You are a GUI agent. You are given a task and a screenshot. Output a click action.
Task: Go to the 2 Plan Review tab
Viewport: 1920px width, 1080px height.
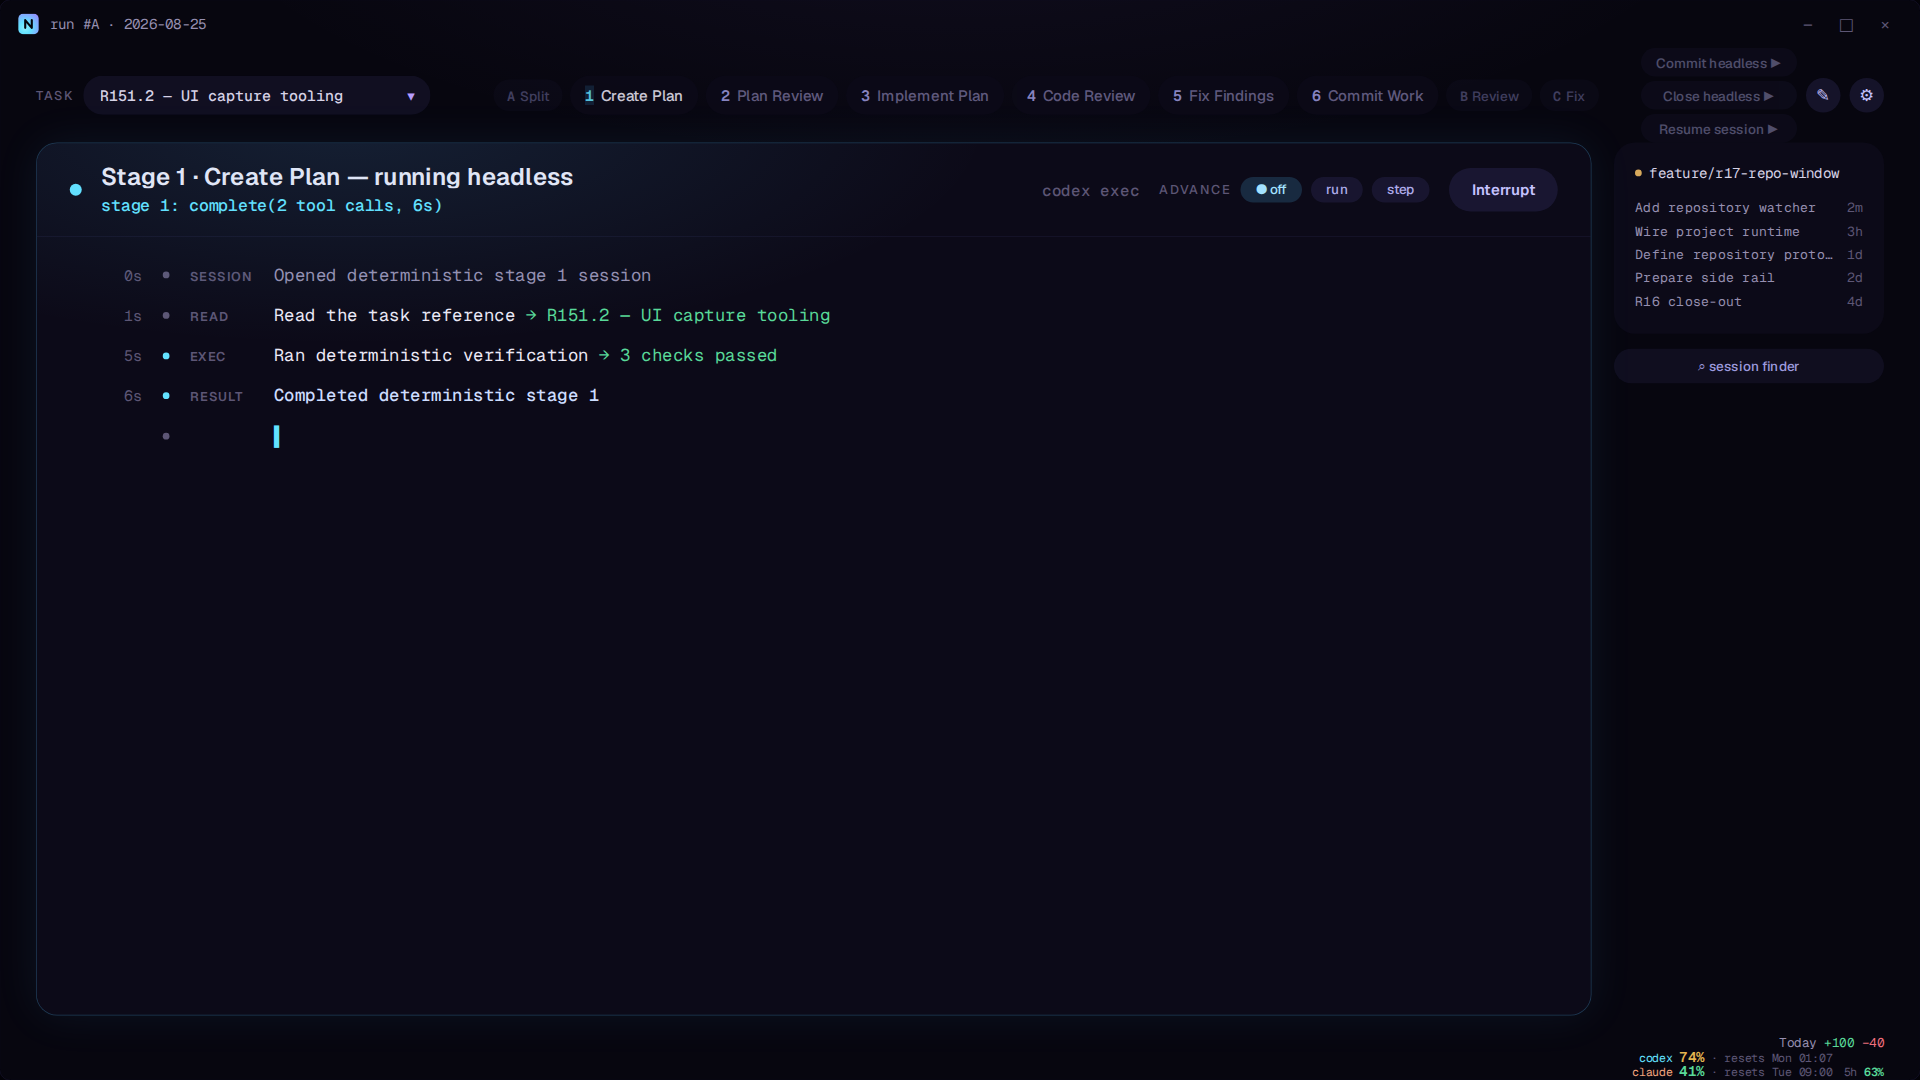click(x=772, y=96)
